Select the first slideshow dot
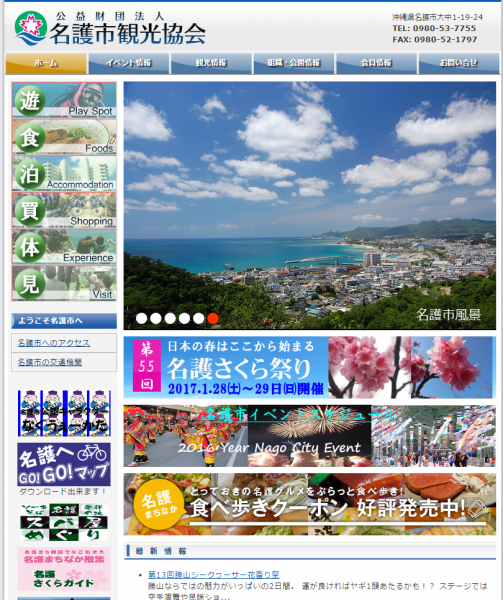This screenshot has height=600, width=503. tap(142, 318)
